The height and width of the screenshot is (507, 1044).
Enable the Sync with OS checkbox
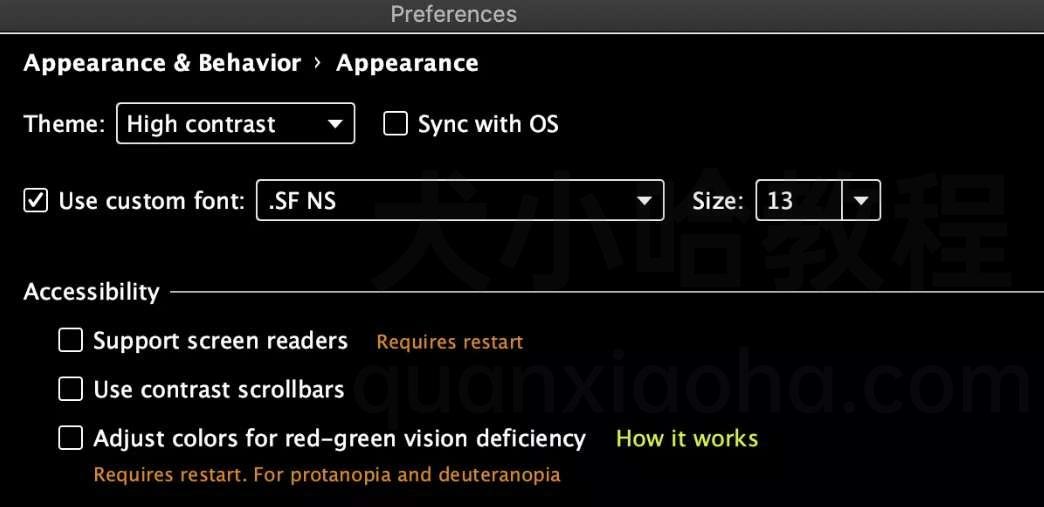tap(395, 124)
